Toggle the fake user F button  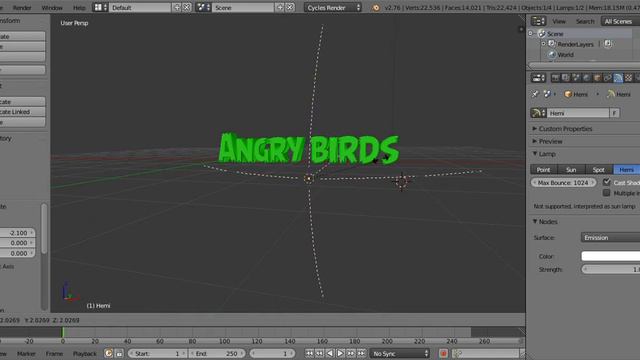tap(614, 113)
